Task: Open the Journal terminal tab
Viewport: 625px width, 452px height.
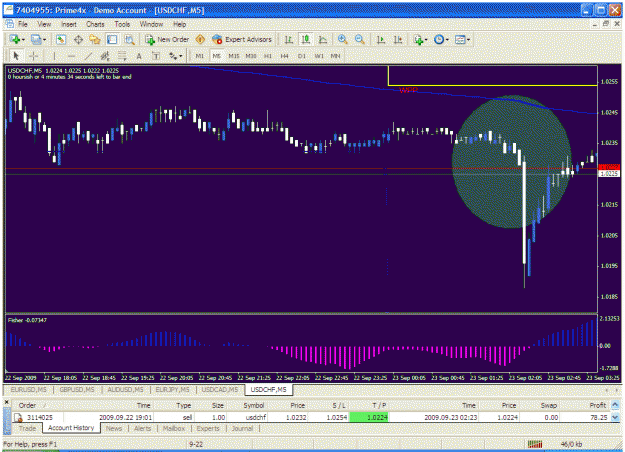Action: [x=242, y=428]
